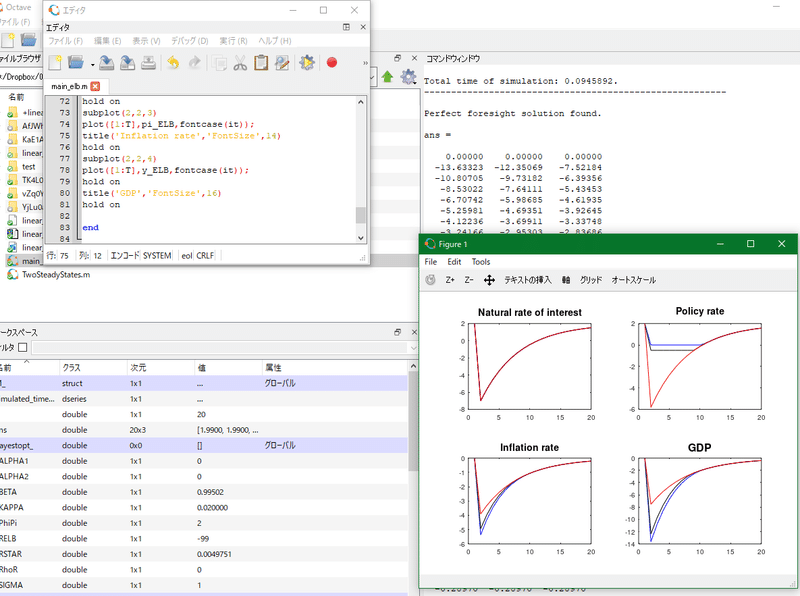Click the paste clipboard icon
Screen dimensions: 800x596
tap(262, 63)
